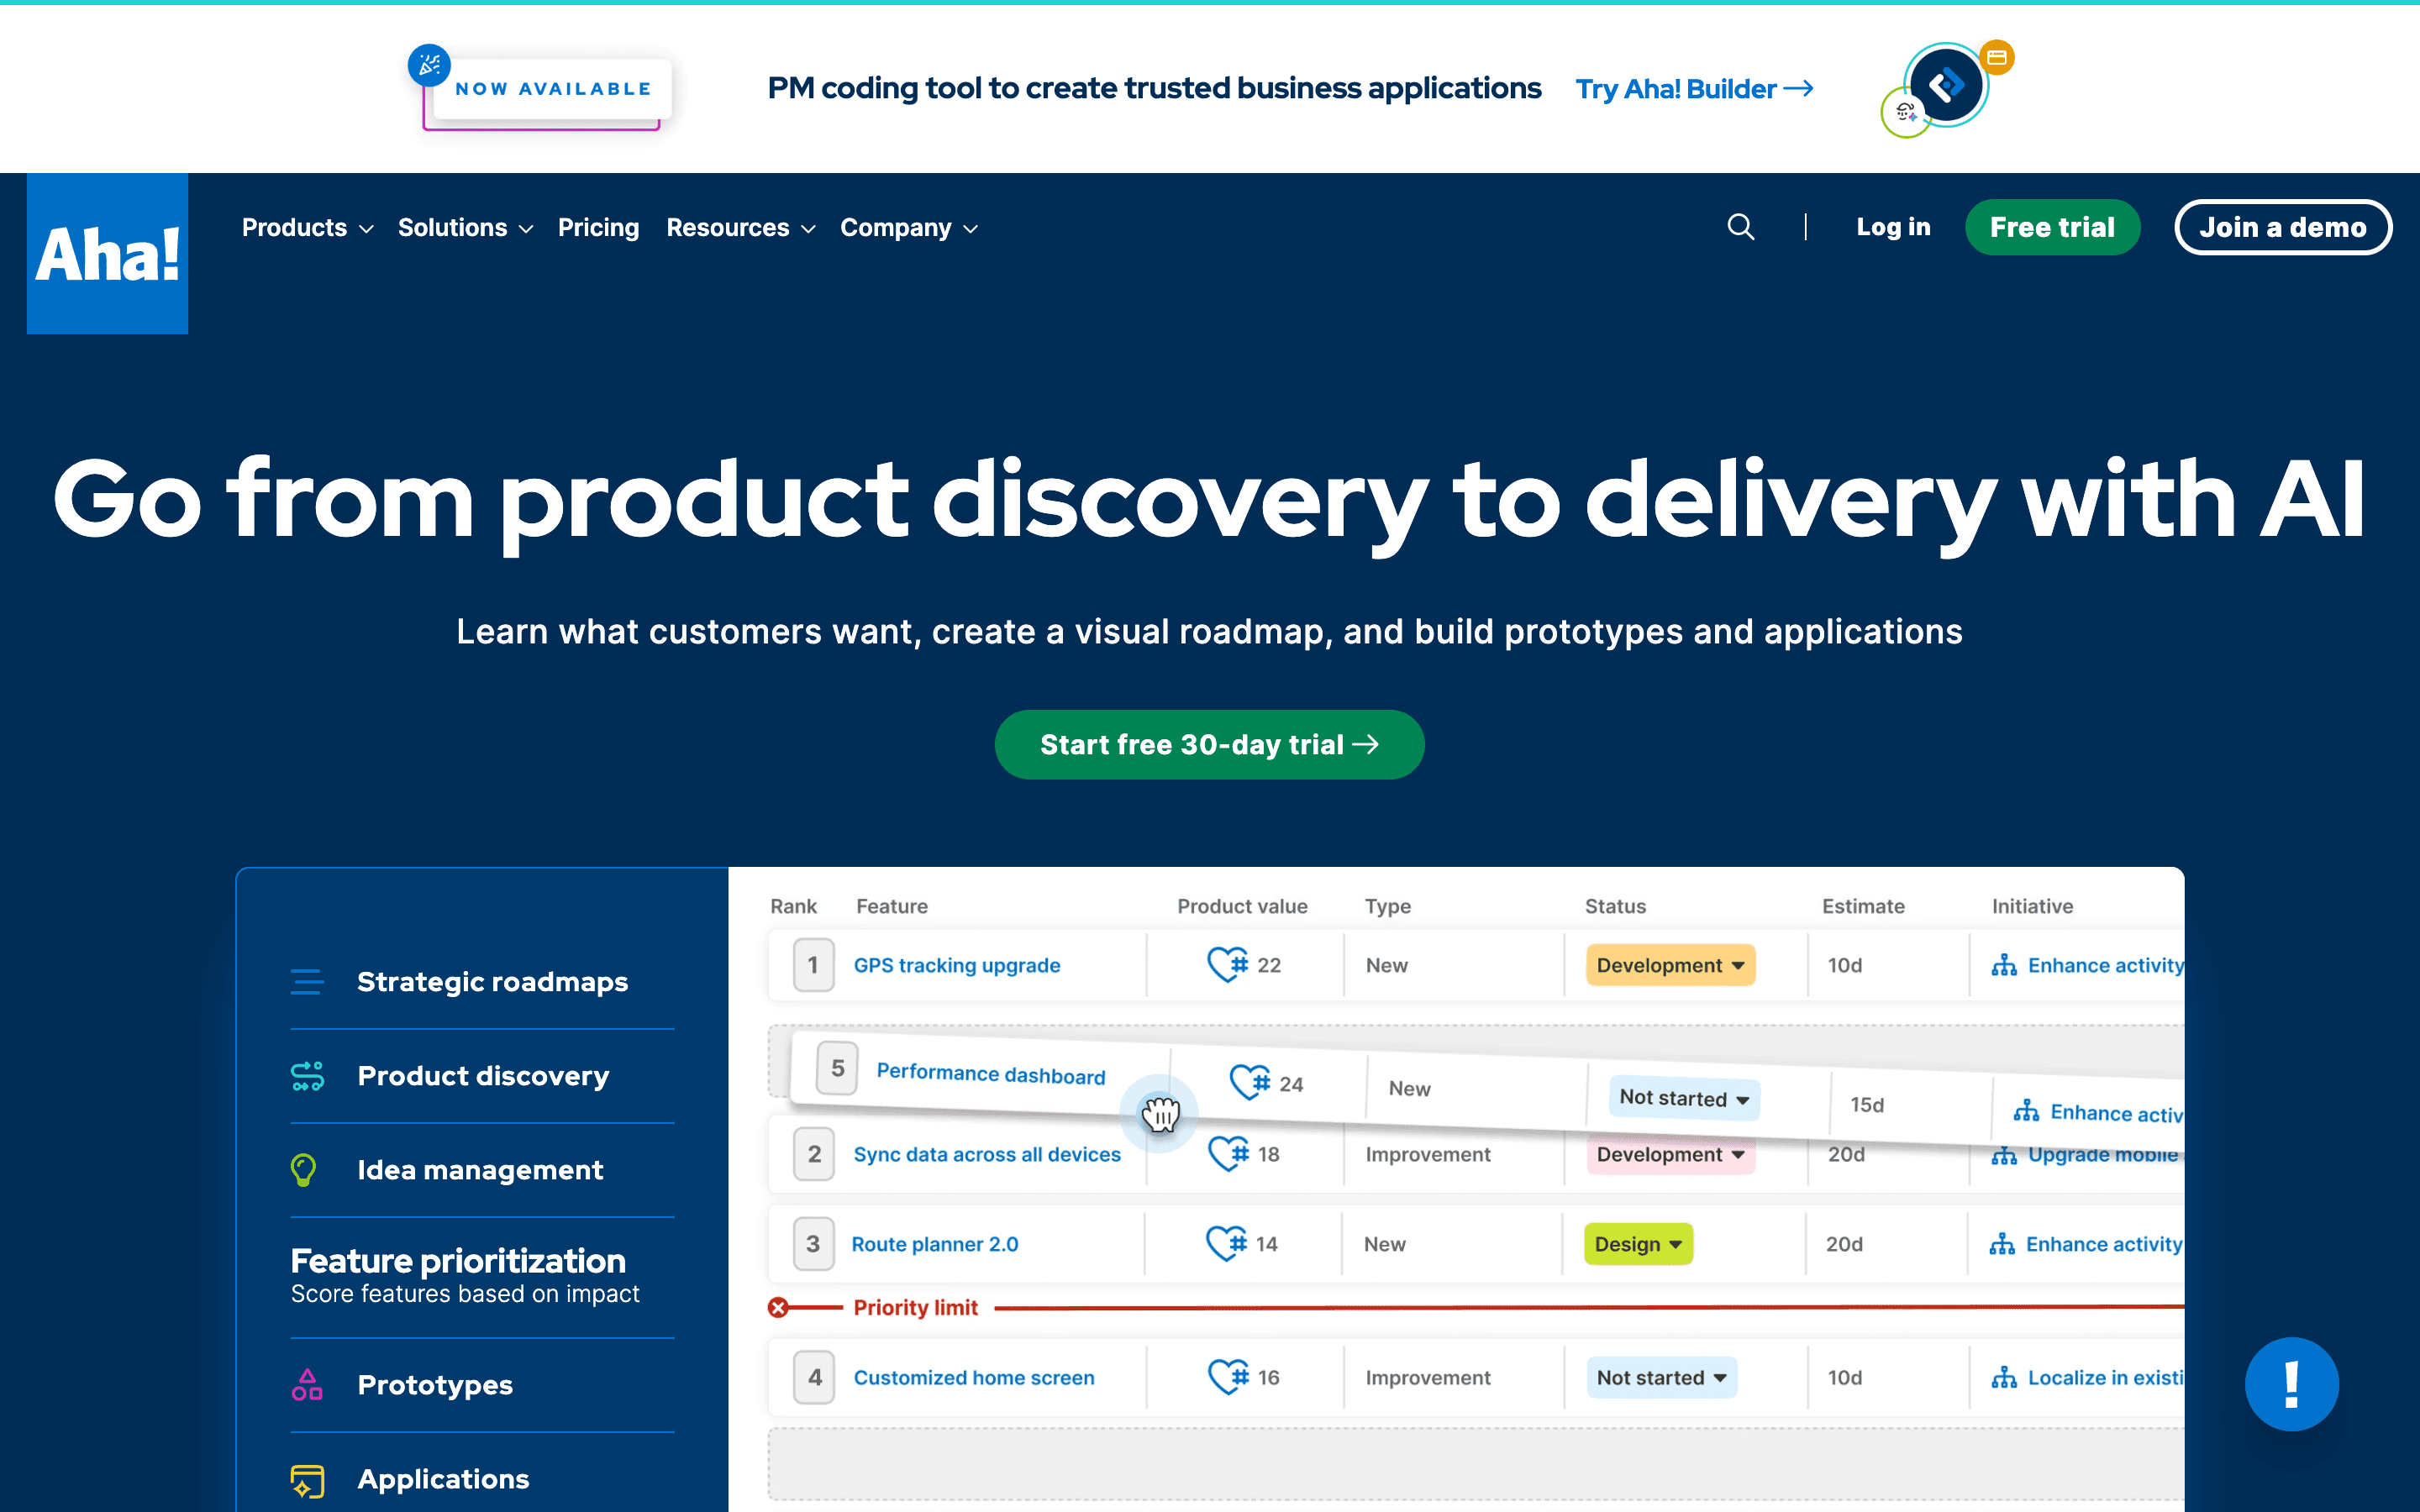Open the Sync data across all devices feature
The height and width of the screenshot is (1512, 2420).
click(987, 1154)
